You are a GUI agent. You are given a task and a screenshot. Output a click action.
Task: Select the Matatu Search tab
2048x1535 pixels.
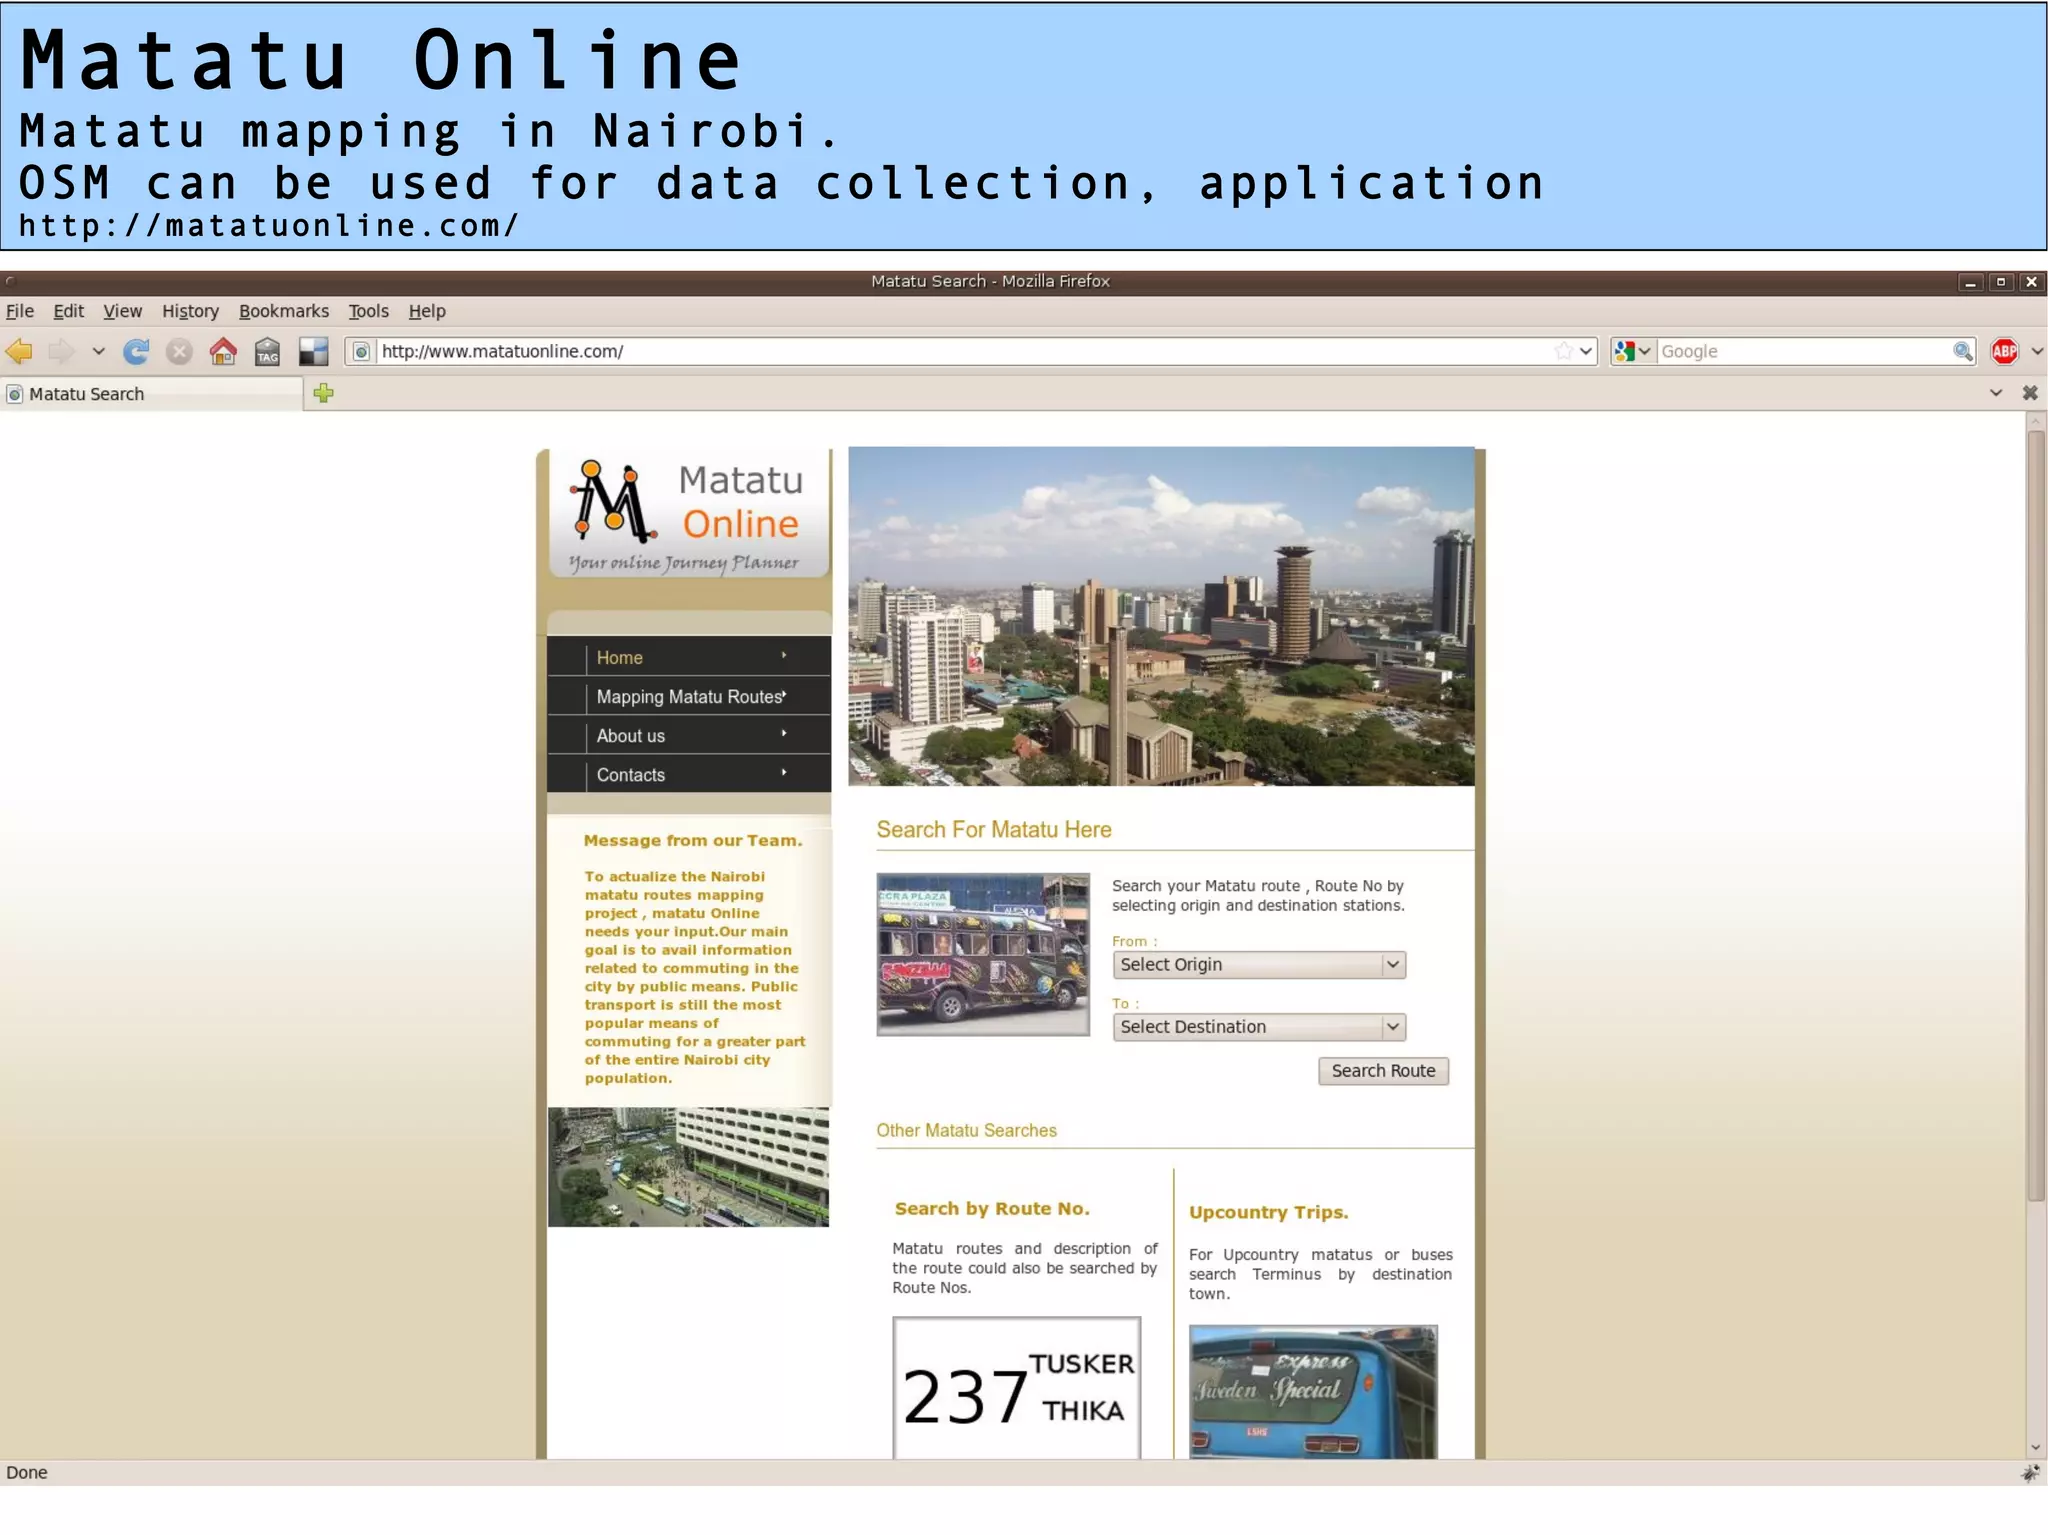pos(152,394)
